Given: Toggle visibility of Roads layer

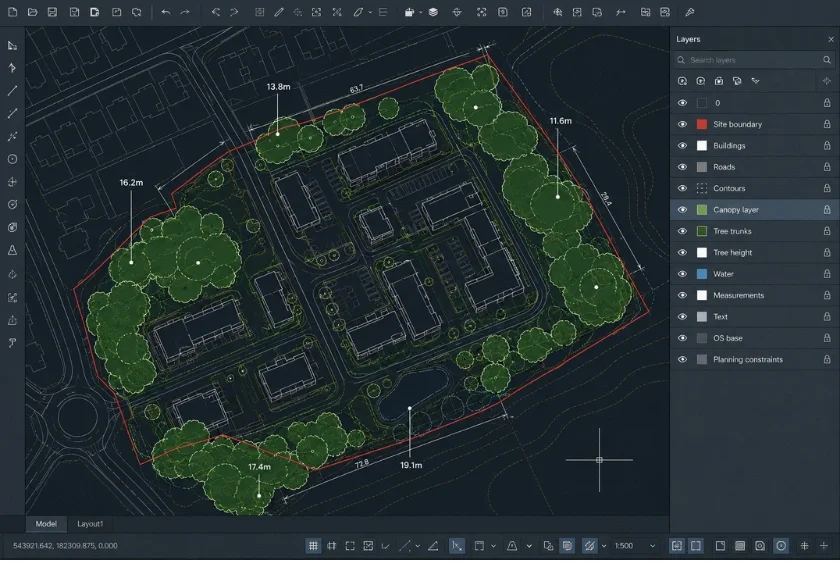Looking at the screenshot, I should 682,167.
